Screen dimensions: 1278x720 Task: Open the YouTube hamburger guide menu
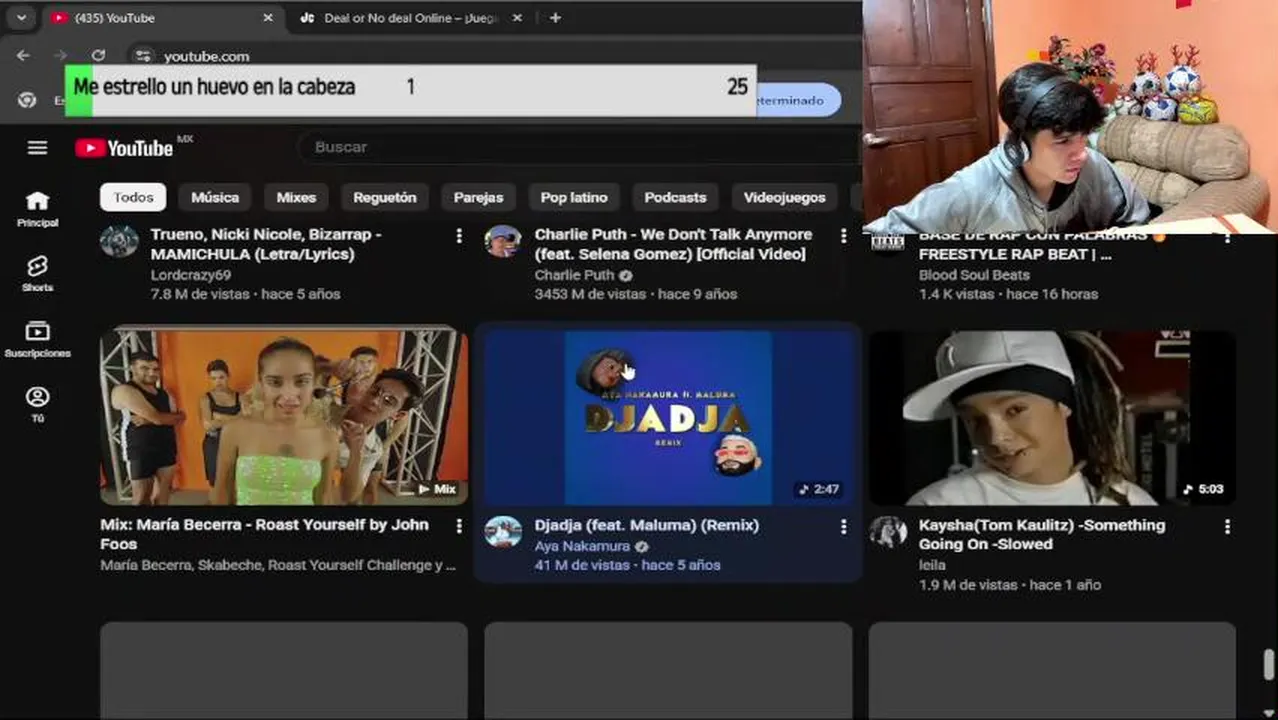click(x=37, y=148)
